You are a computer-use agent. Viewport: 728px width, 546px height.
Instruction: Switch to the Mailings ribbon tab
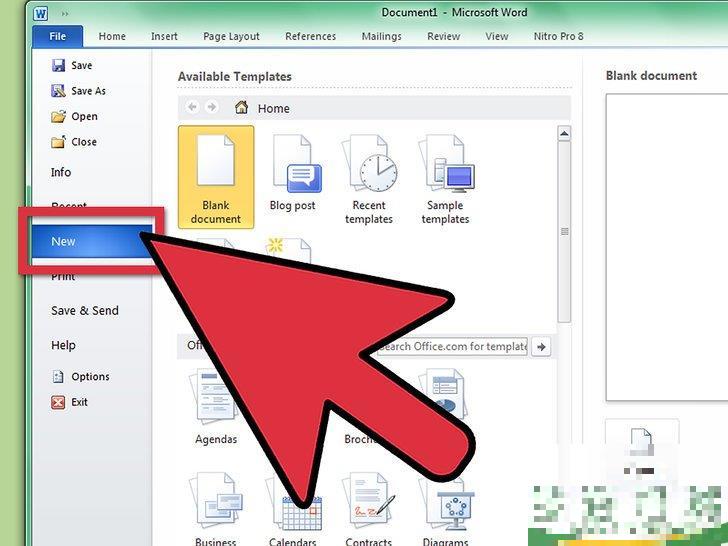381,37
